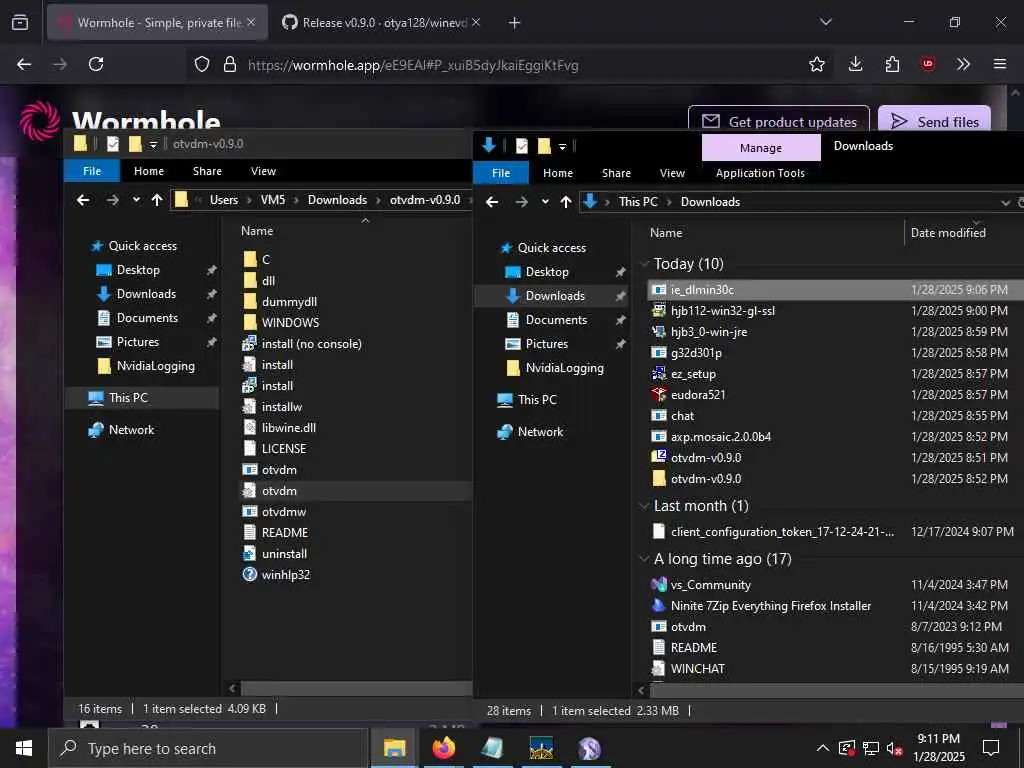Switch to the Release v0.9.0 GitHub tab

[x=381, y=22]
